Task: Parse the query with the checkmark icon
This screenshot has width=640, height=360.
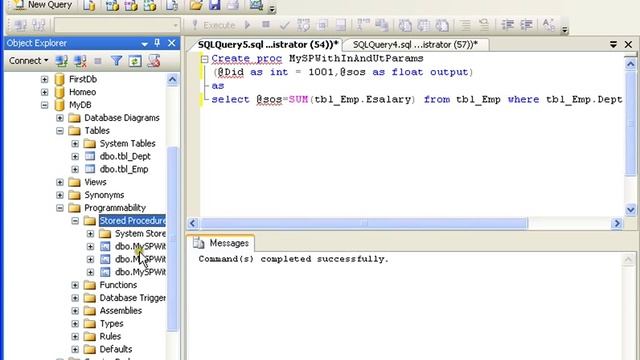Action: point(284,25)
